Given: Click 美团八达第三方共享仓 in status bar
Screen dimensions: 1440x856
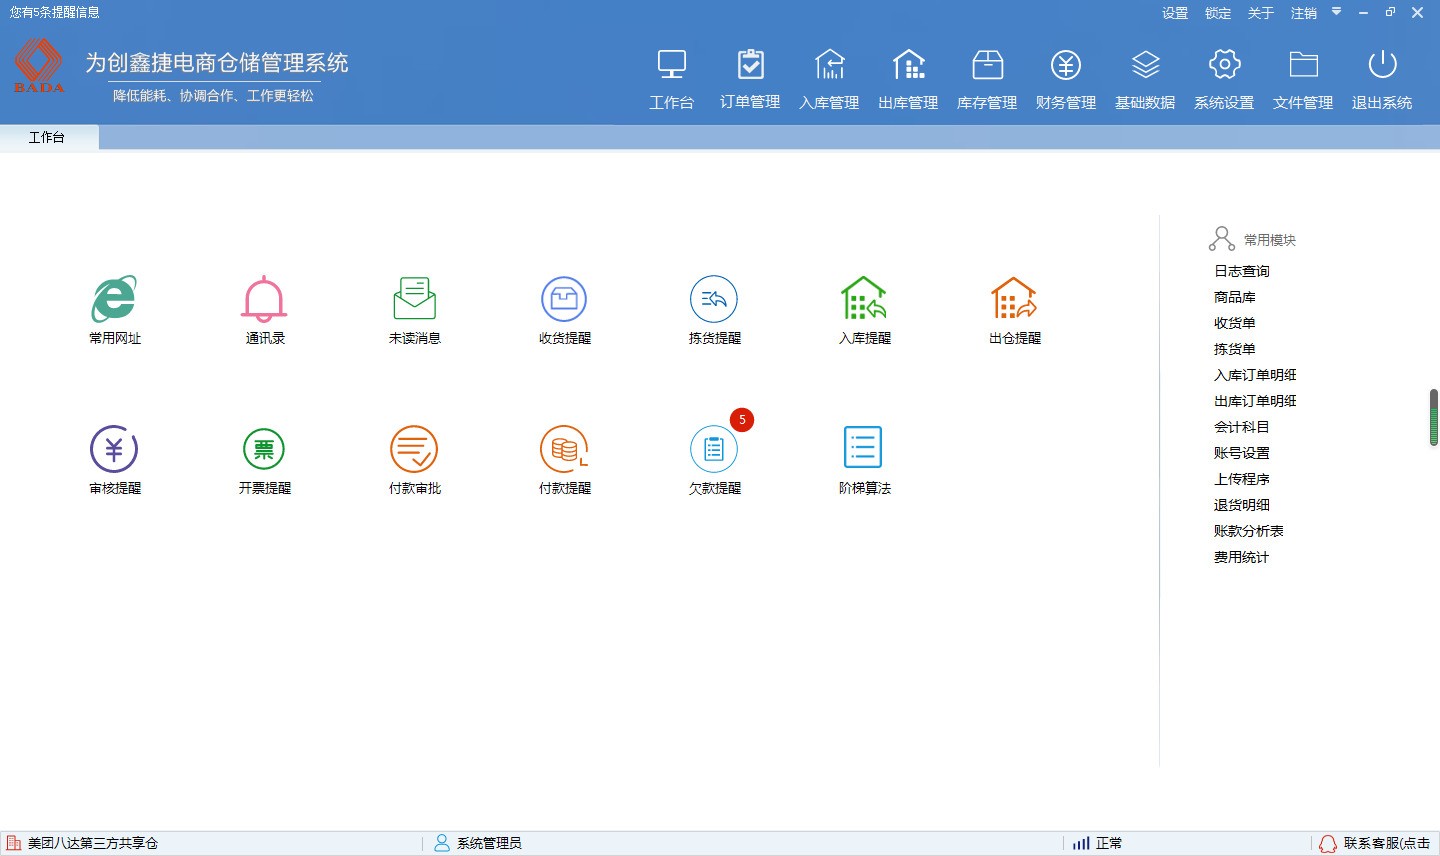Looking at the screenshot, I should 92,843.
